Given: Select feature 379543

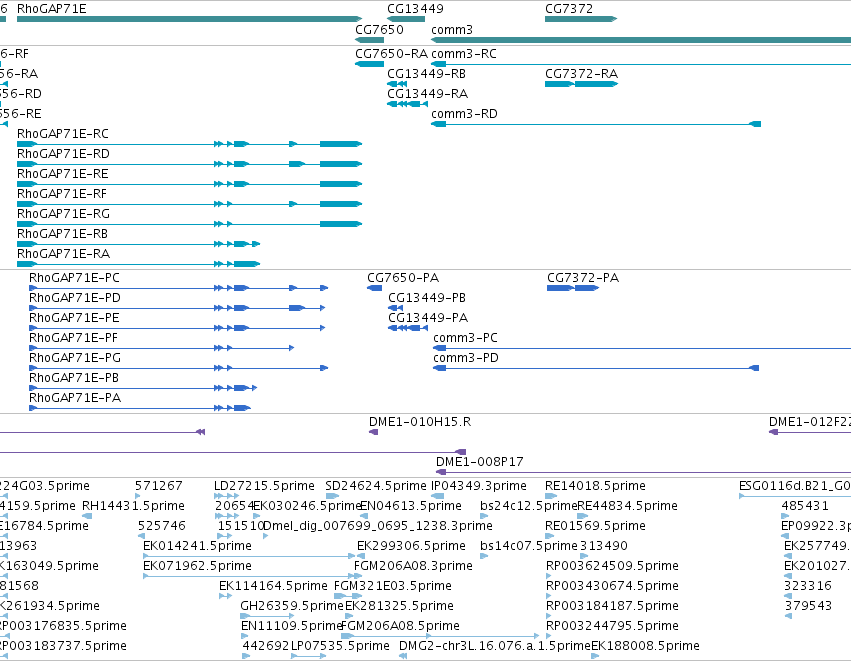Looking at the screenshot, I should click(x=788, y=616).
